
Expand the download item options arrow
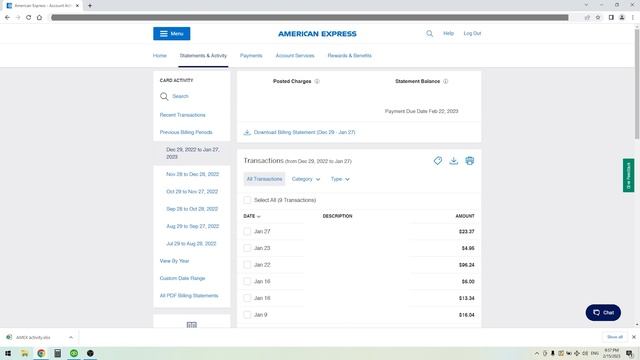click(71, 338)
